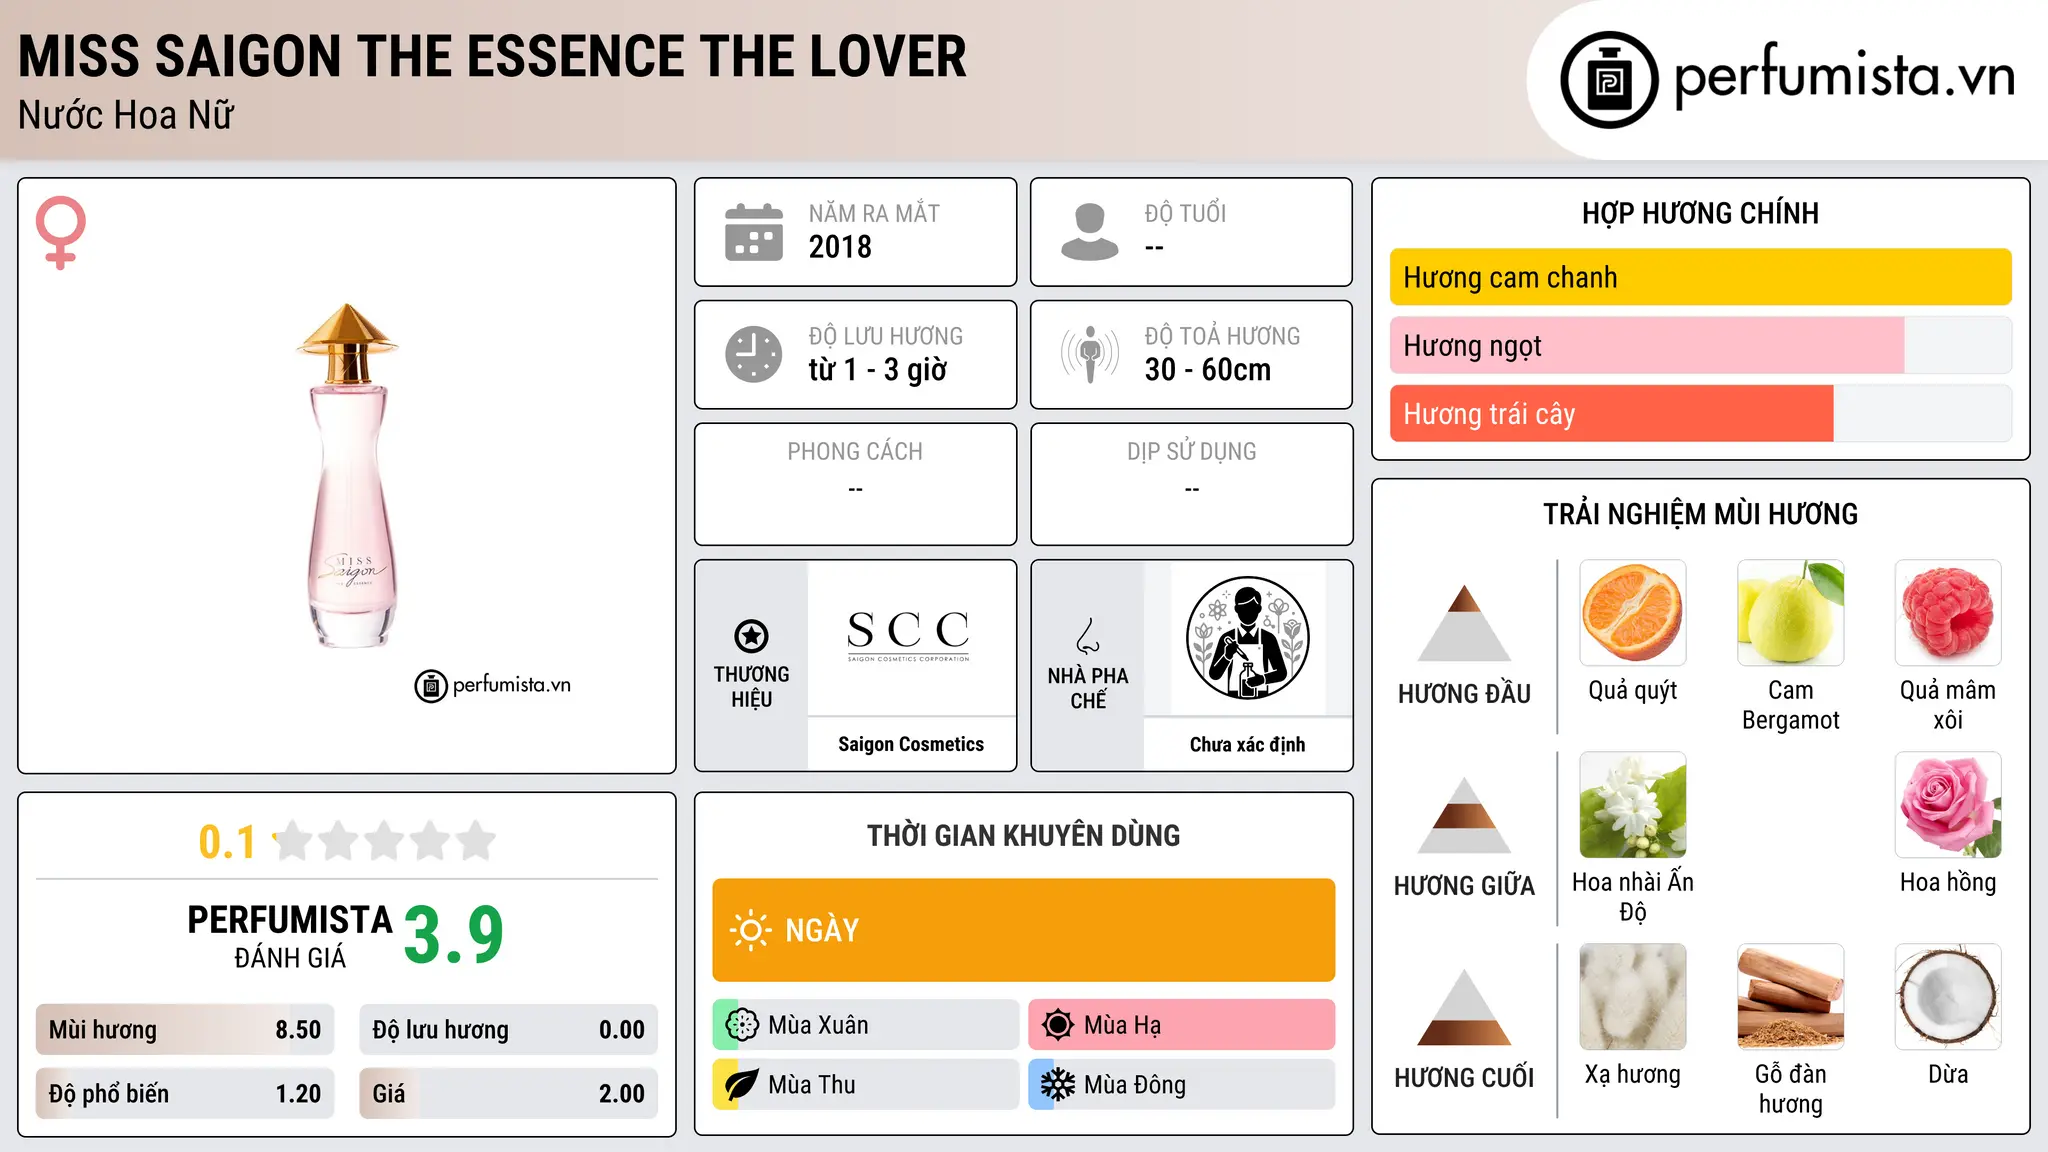Click the middle notes pyramid icon
This screenshot has width=2048, height=1152.
[x=1464, y=815]
